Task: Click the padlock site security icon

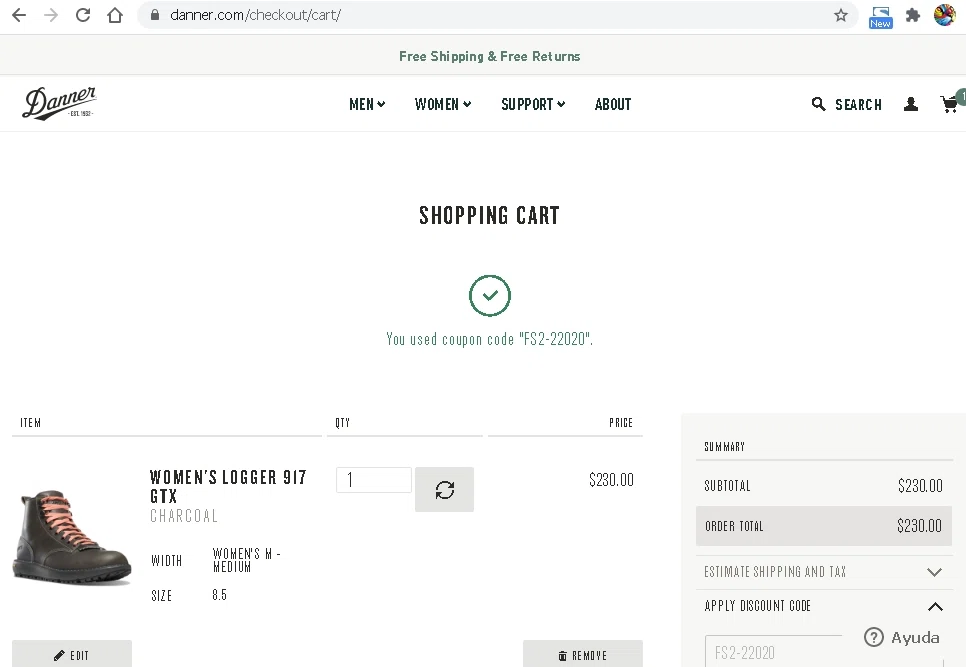Action: tap(155, 15)
